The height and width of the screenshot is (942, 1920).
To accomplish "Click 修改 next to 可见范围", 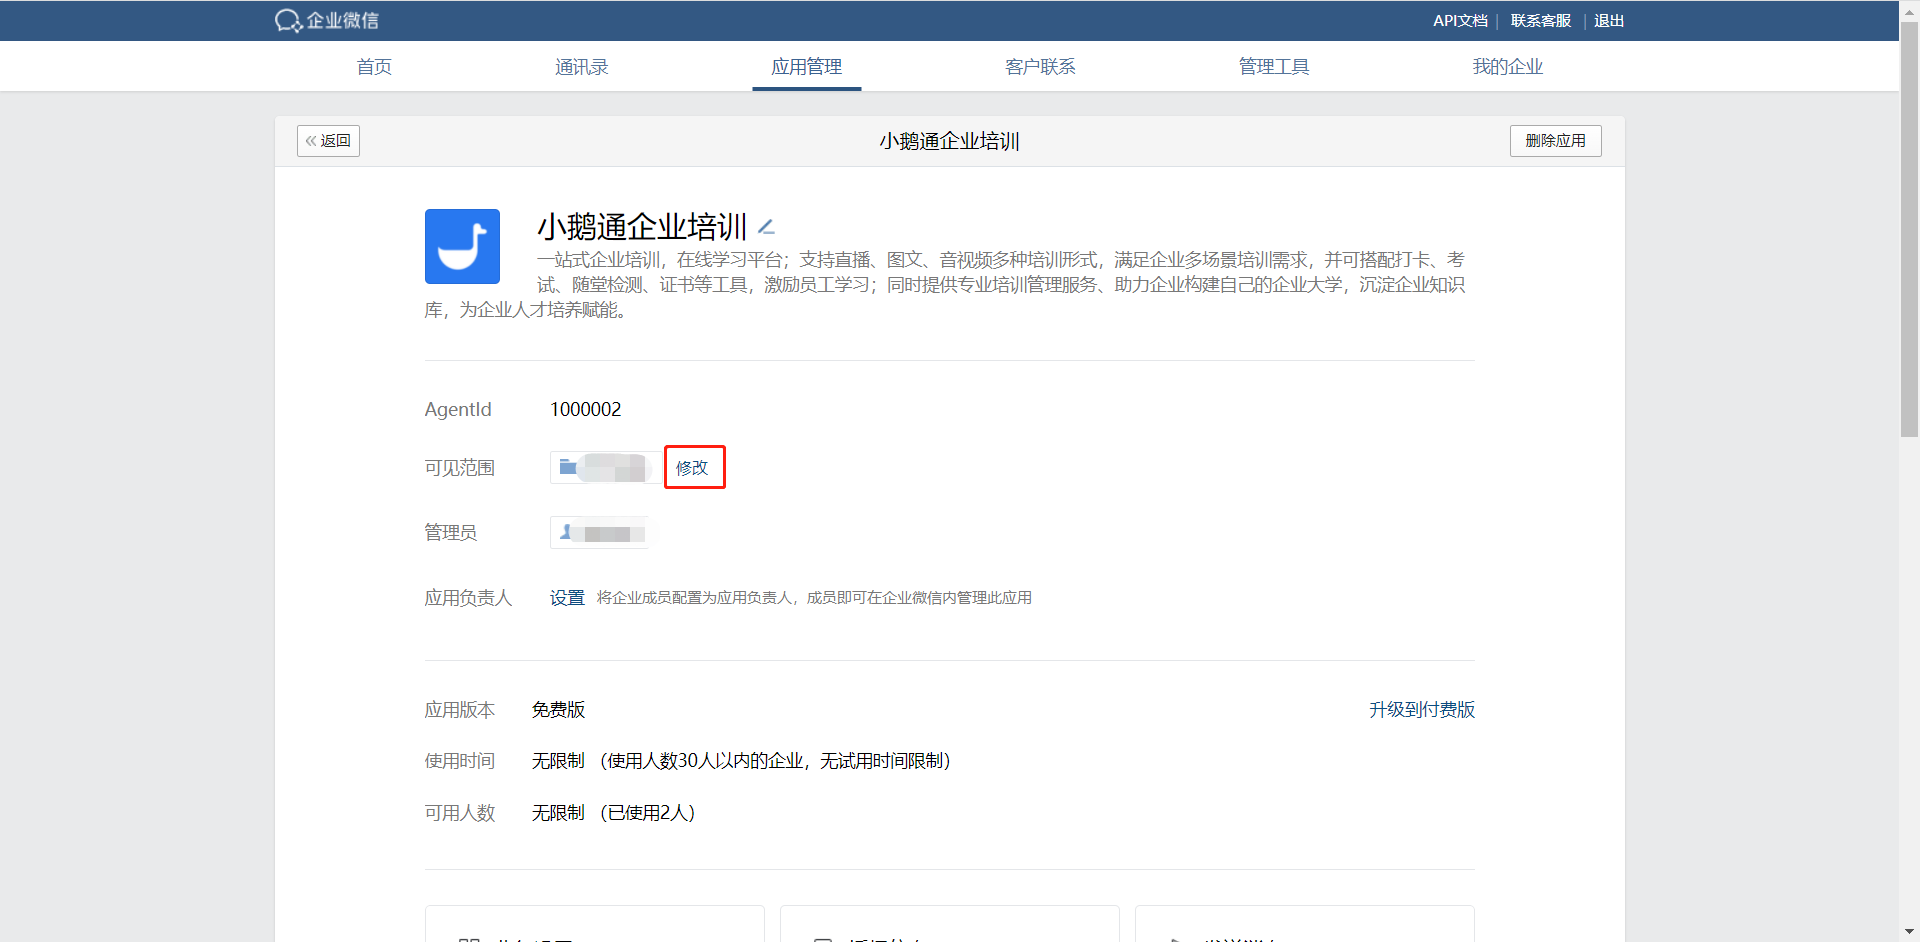I will pyautogui.click(x=692, y=467).
